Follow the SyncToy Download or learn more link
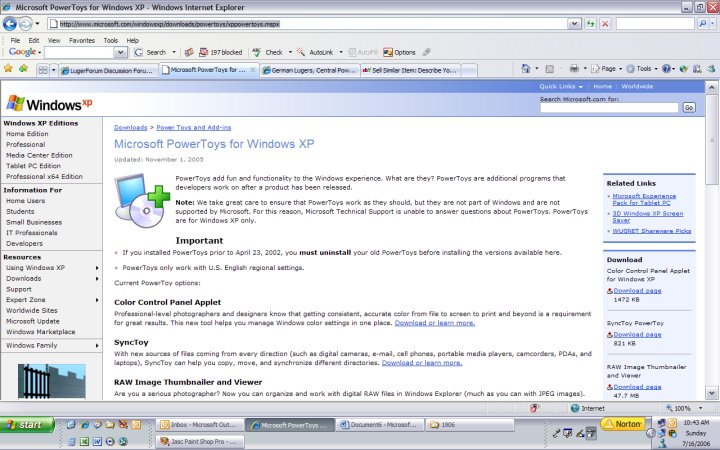The height and width of the screenshot is (450, 720). pyautogui.click(x=422, y=363)
